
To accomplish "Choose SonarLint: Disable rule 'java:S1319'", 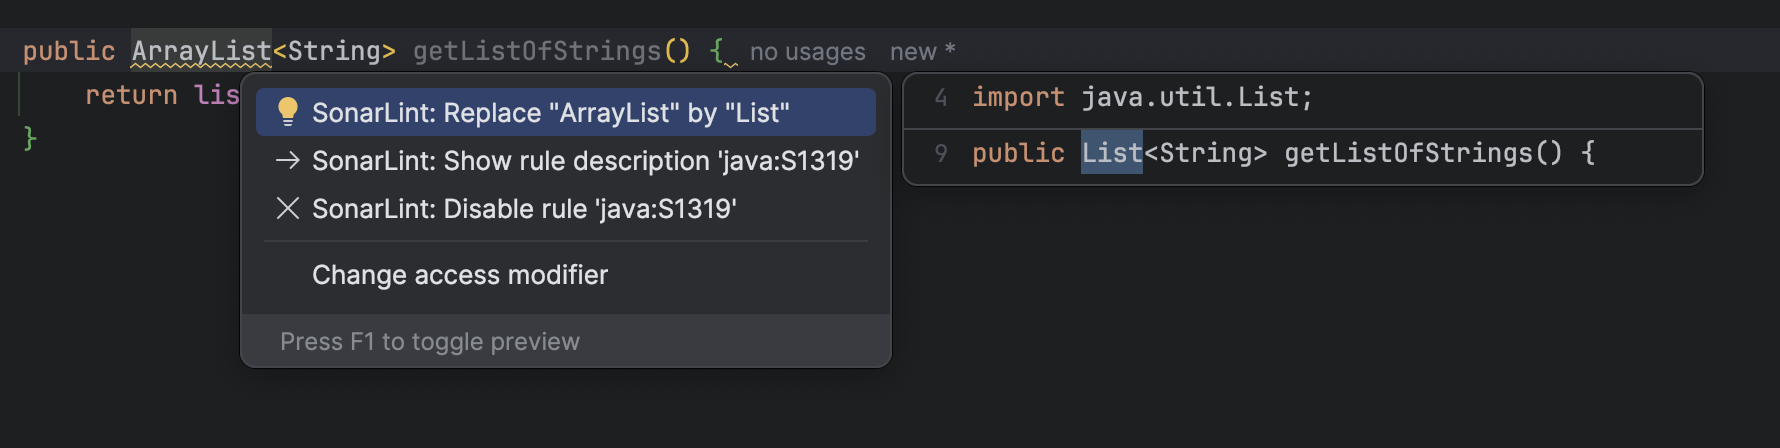I will coord(524,209).
